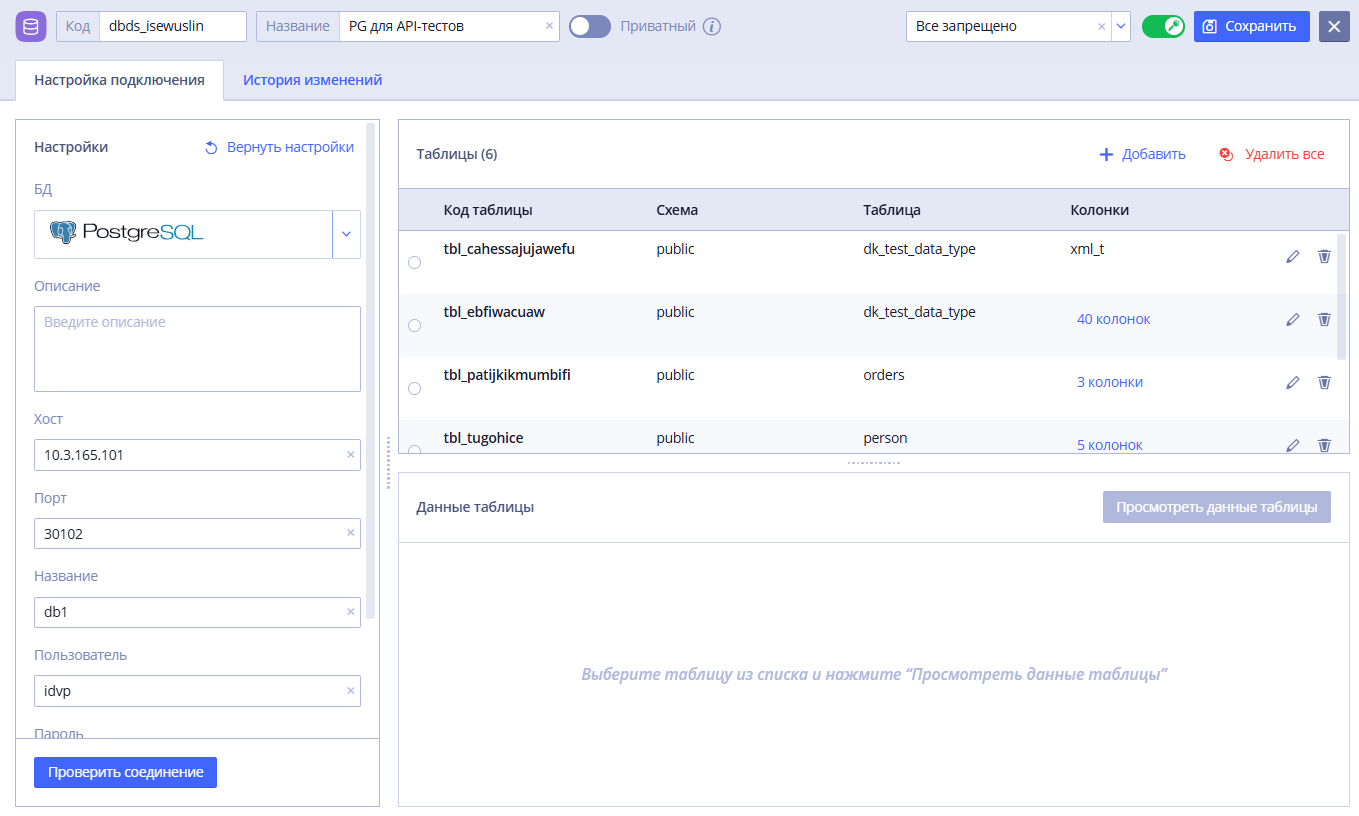
Task: Open the 5 колонок link
Action: 1110,445
